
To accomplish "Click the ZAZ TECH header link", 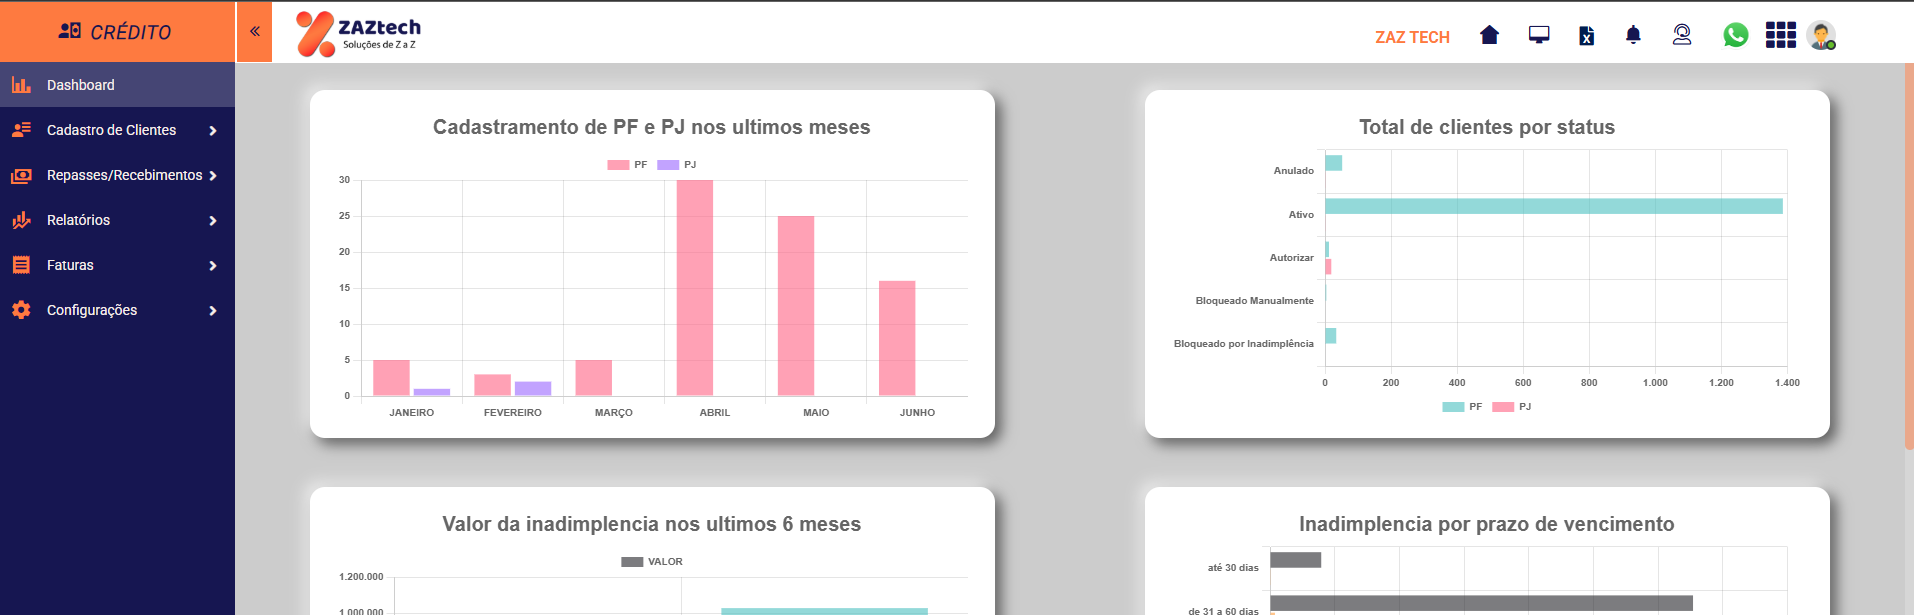I will click(x=1412, y=37).
